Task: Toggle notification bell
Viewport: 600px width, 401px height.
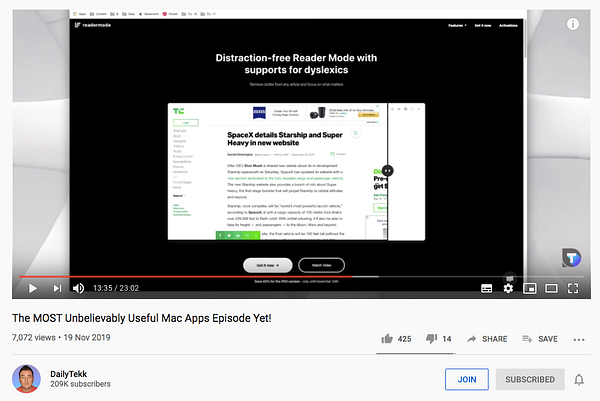Action: [x=579, y=380]
